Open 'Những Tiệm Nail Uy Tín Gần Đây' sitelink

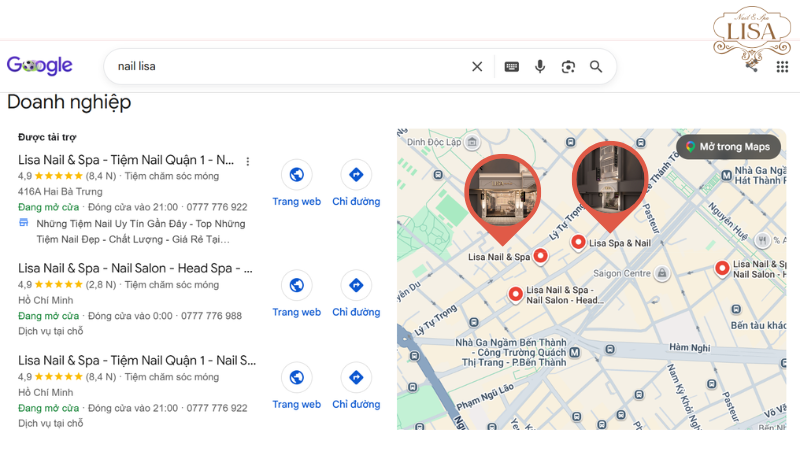tap(141, 231)
